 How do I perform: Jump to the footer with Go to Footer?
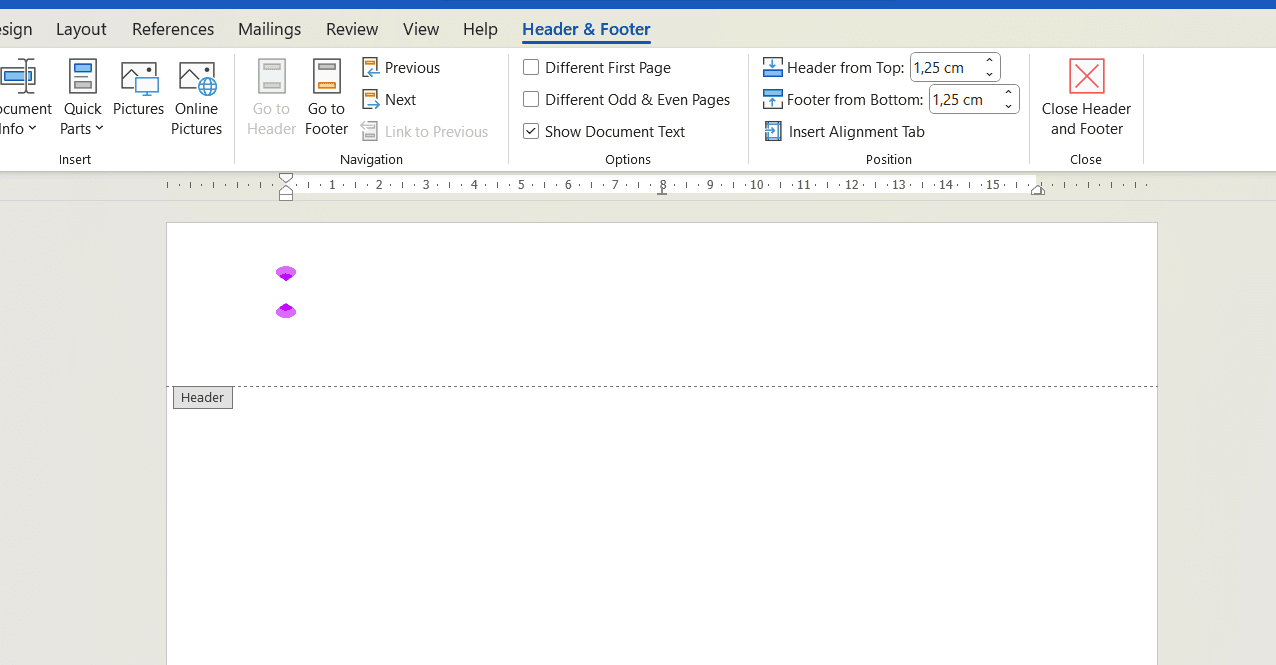point(326,98)
